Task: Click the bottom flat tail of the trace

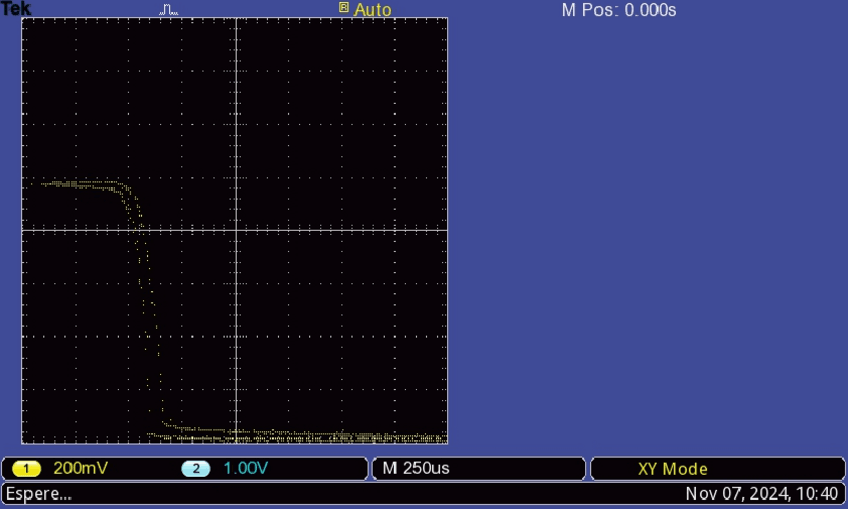Action: [300, 436]
